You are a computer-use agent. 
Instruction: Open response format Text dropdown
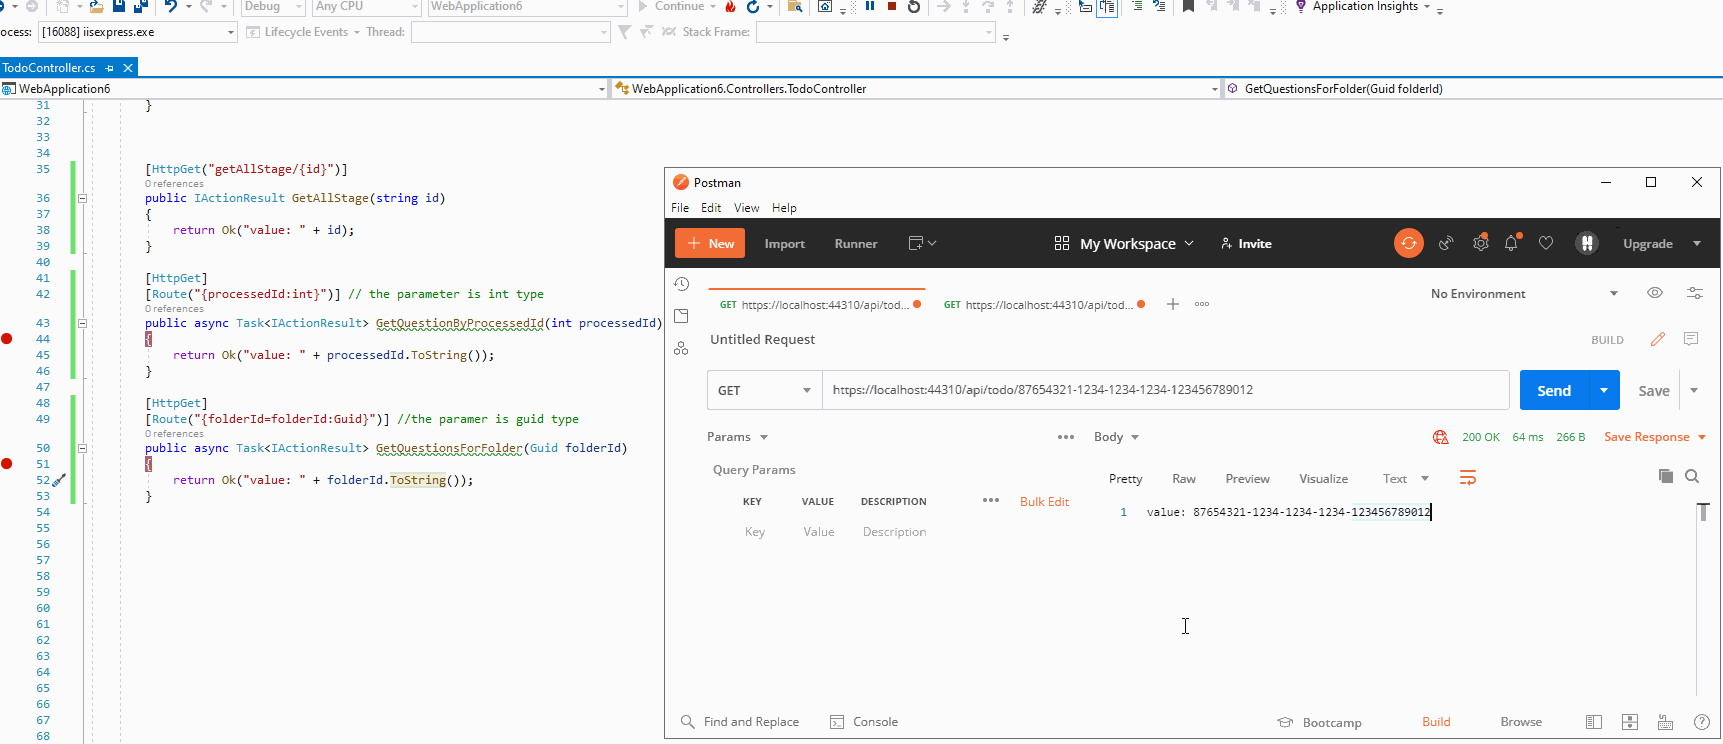pos(1406,478)
